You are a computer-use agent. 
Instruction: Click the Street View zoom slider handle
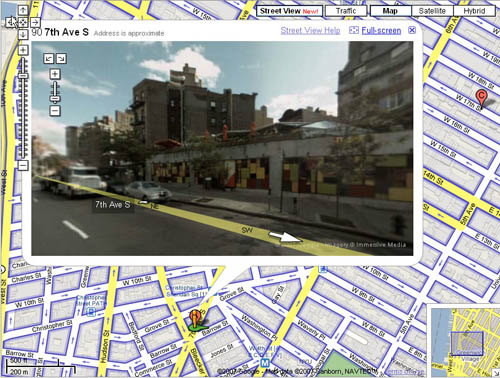pos(55,99)
